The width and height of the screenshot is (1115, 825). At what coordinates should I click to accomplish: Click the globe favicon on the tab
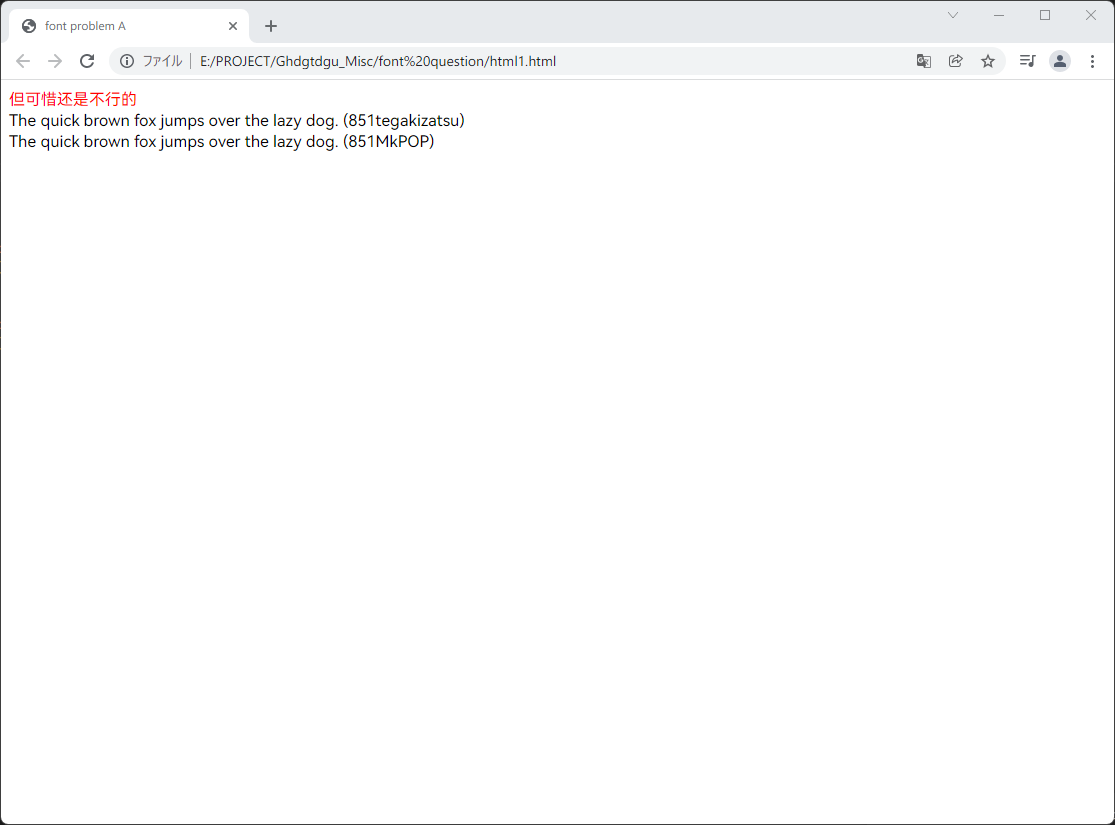point(29,26)
